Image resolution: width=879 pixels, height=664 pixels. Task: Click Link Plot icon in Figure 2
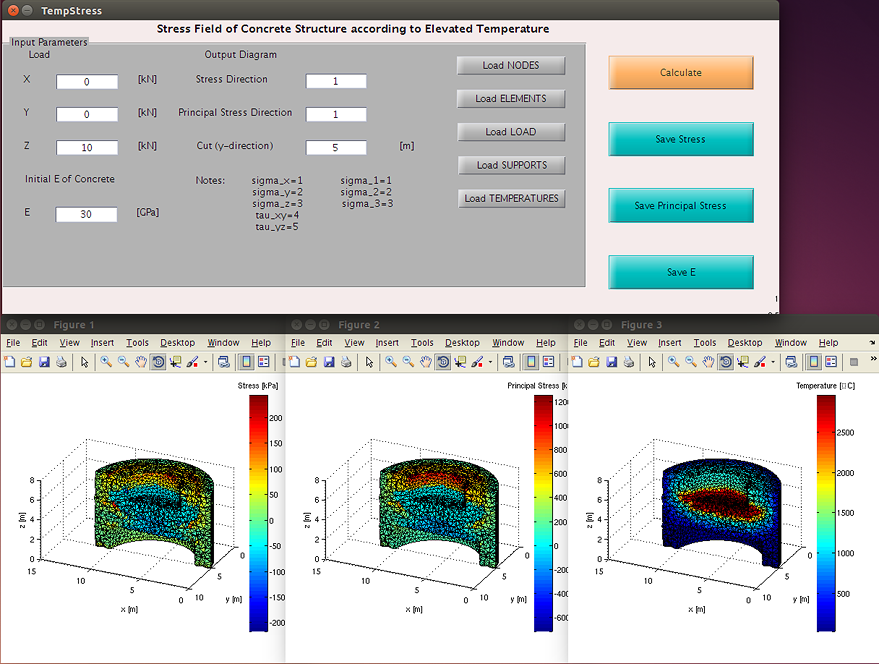pyautogui.click(x=508, y=362)
